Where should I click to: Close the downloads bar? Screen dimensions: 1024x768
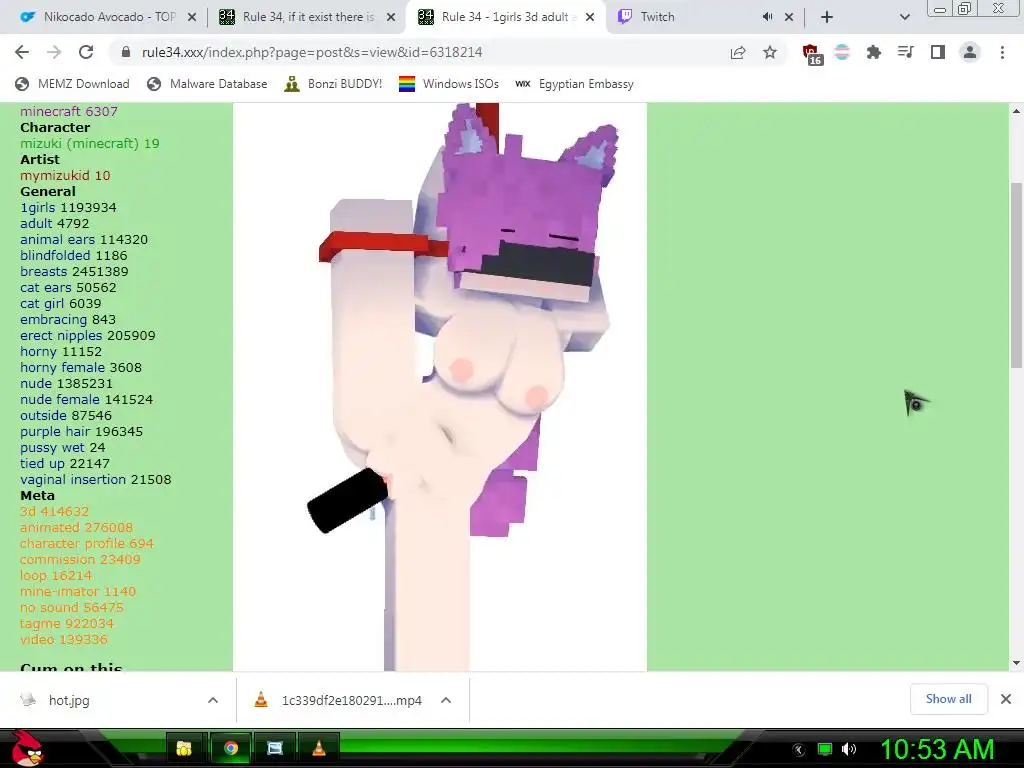point(1006,699)
